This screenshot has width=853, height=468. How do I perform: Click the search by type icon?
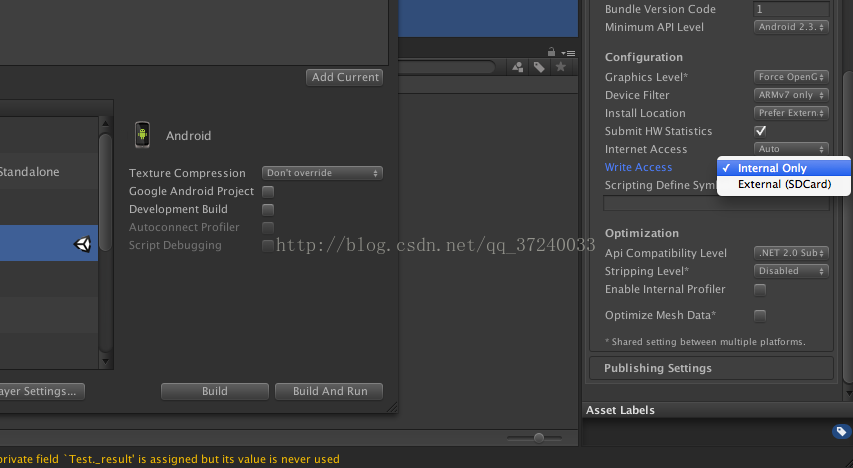518,67
